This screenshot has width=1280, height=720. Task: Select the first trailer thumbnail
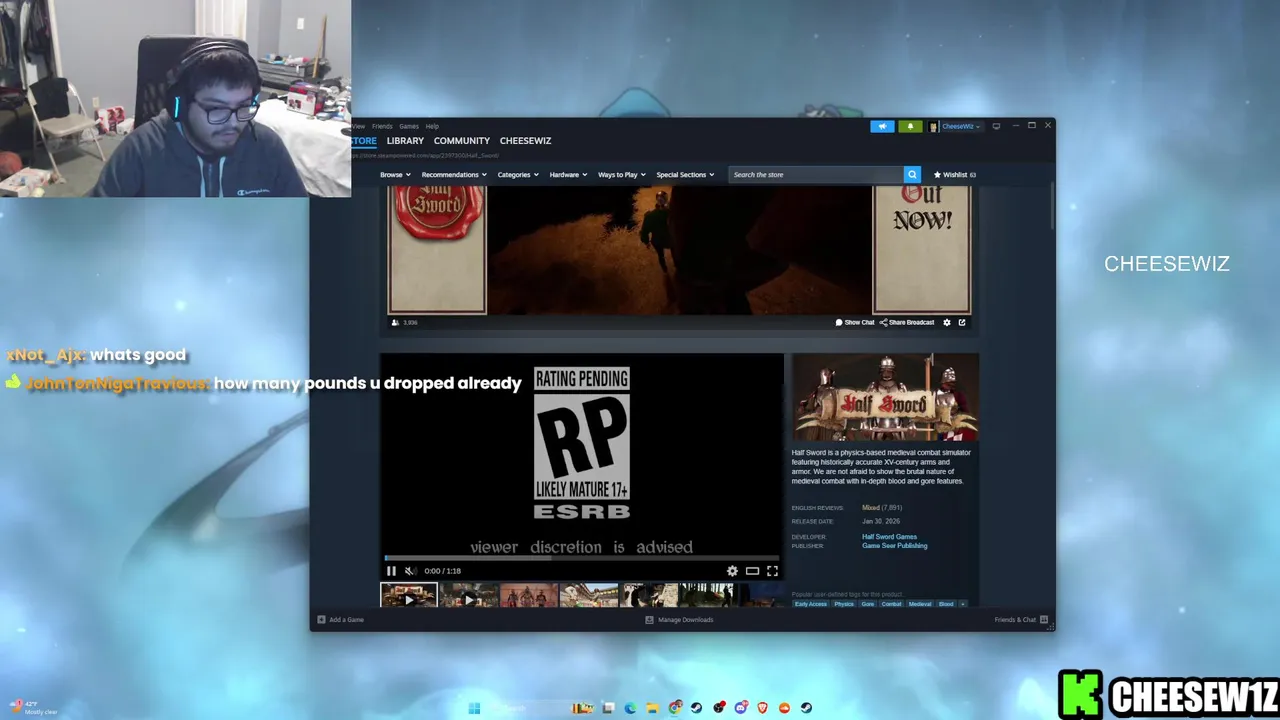coord(409,596)
